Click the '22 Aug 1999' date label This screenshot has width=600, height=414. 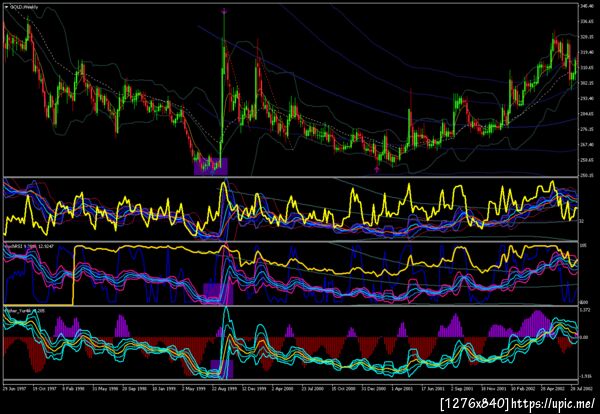pos(226,388)
